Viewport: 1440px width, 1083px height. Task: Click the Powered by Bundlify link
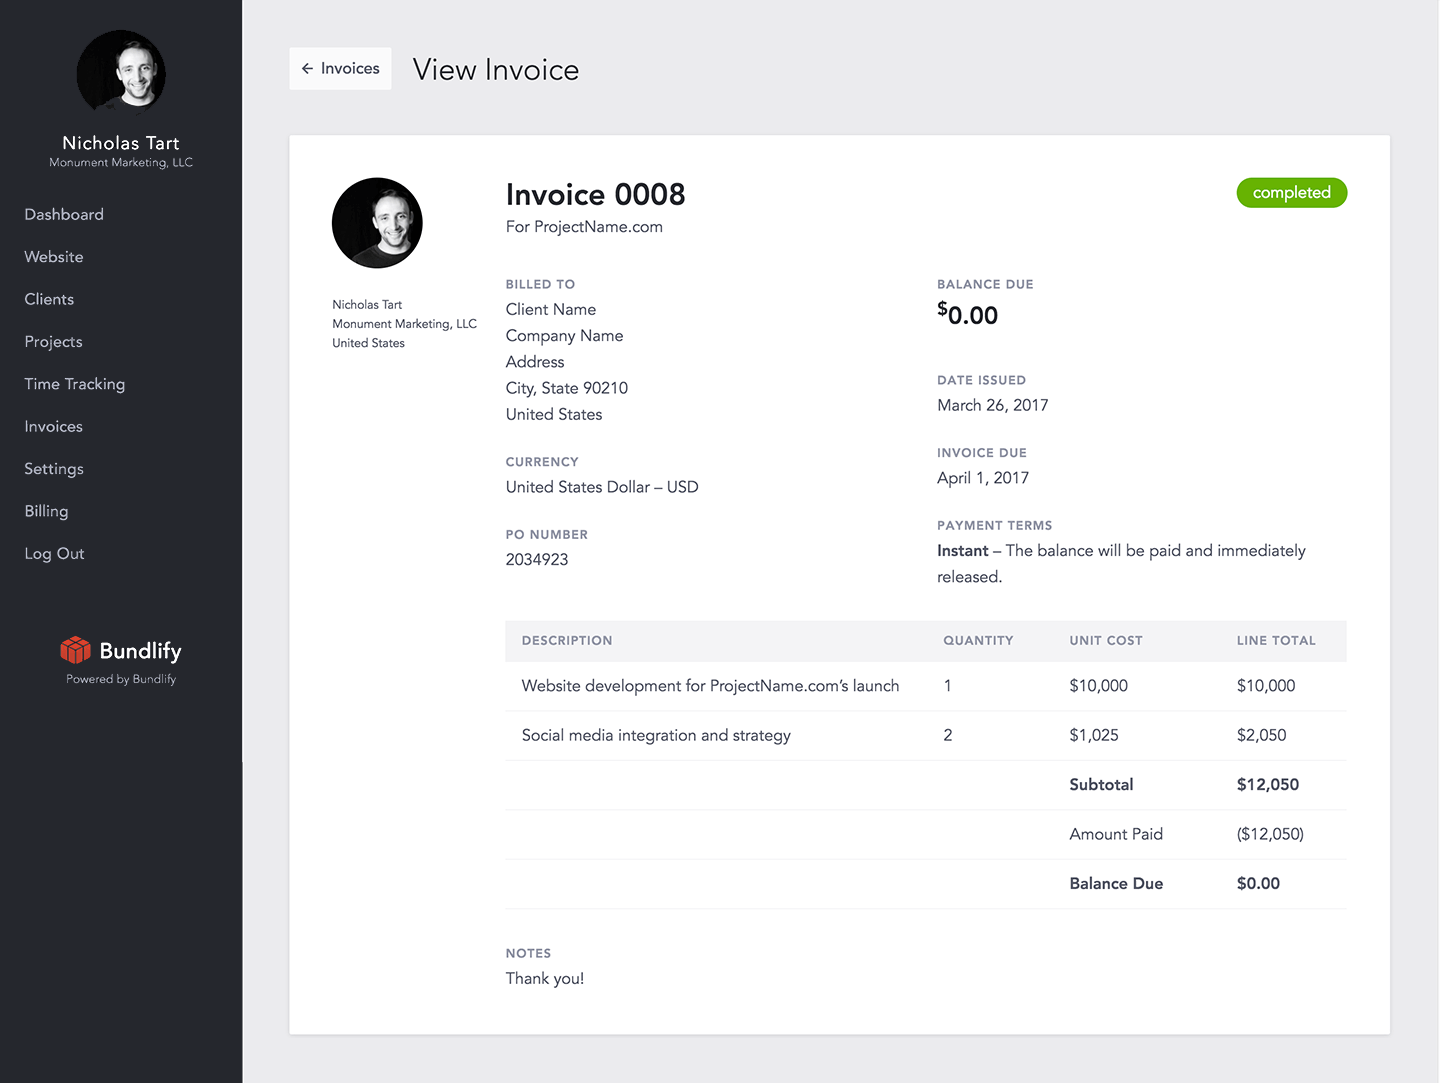point(121,679)
